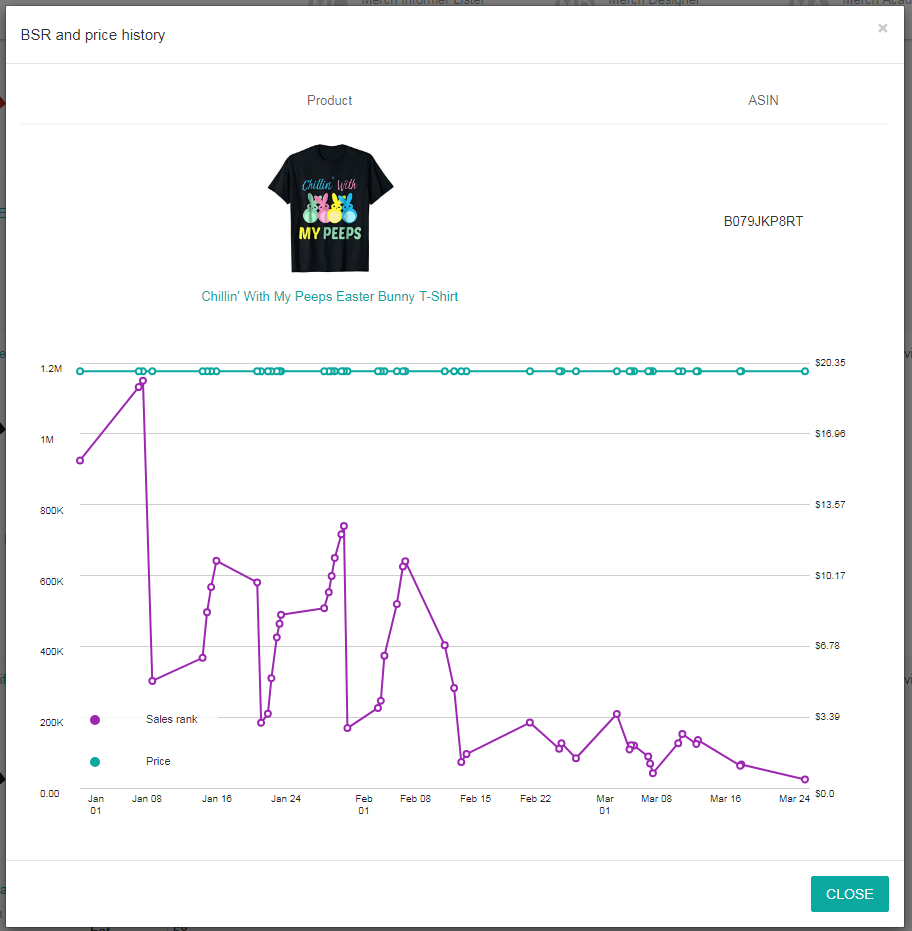Viewport: 912px width, 931px height.
Task: Click the Sales rank legend label
Action: coord(172,719)
